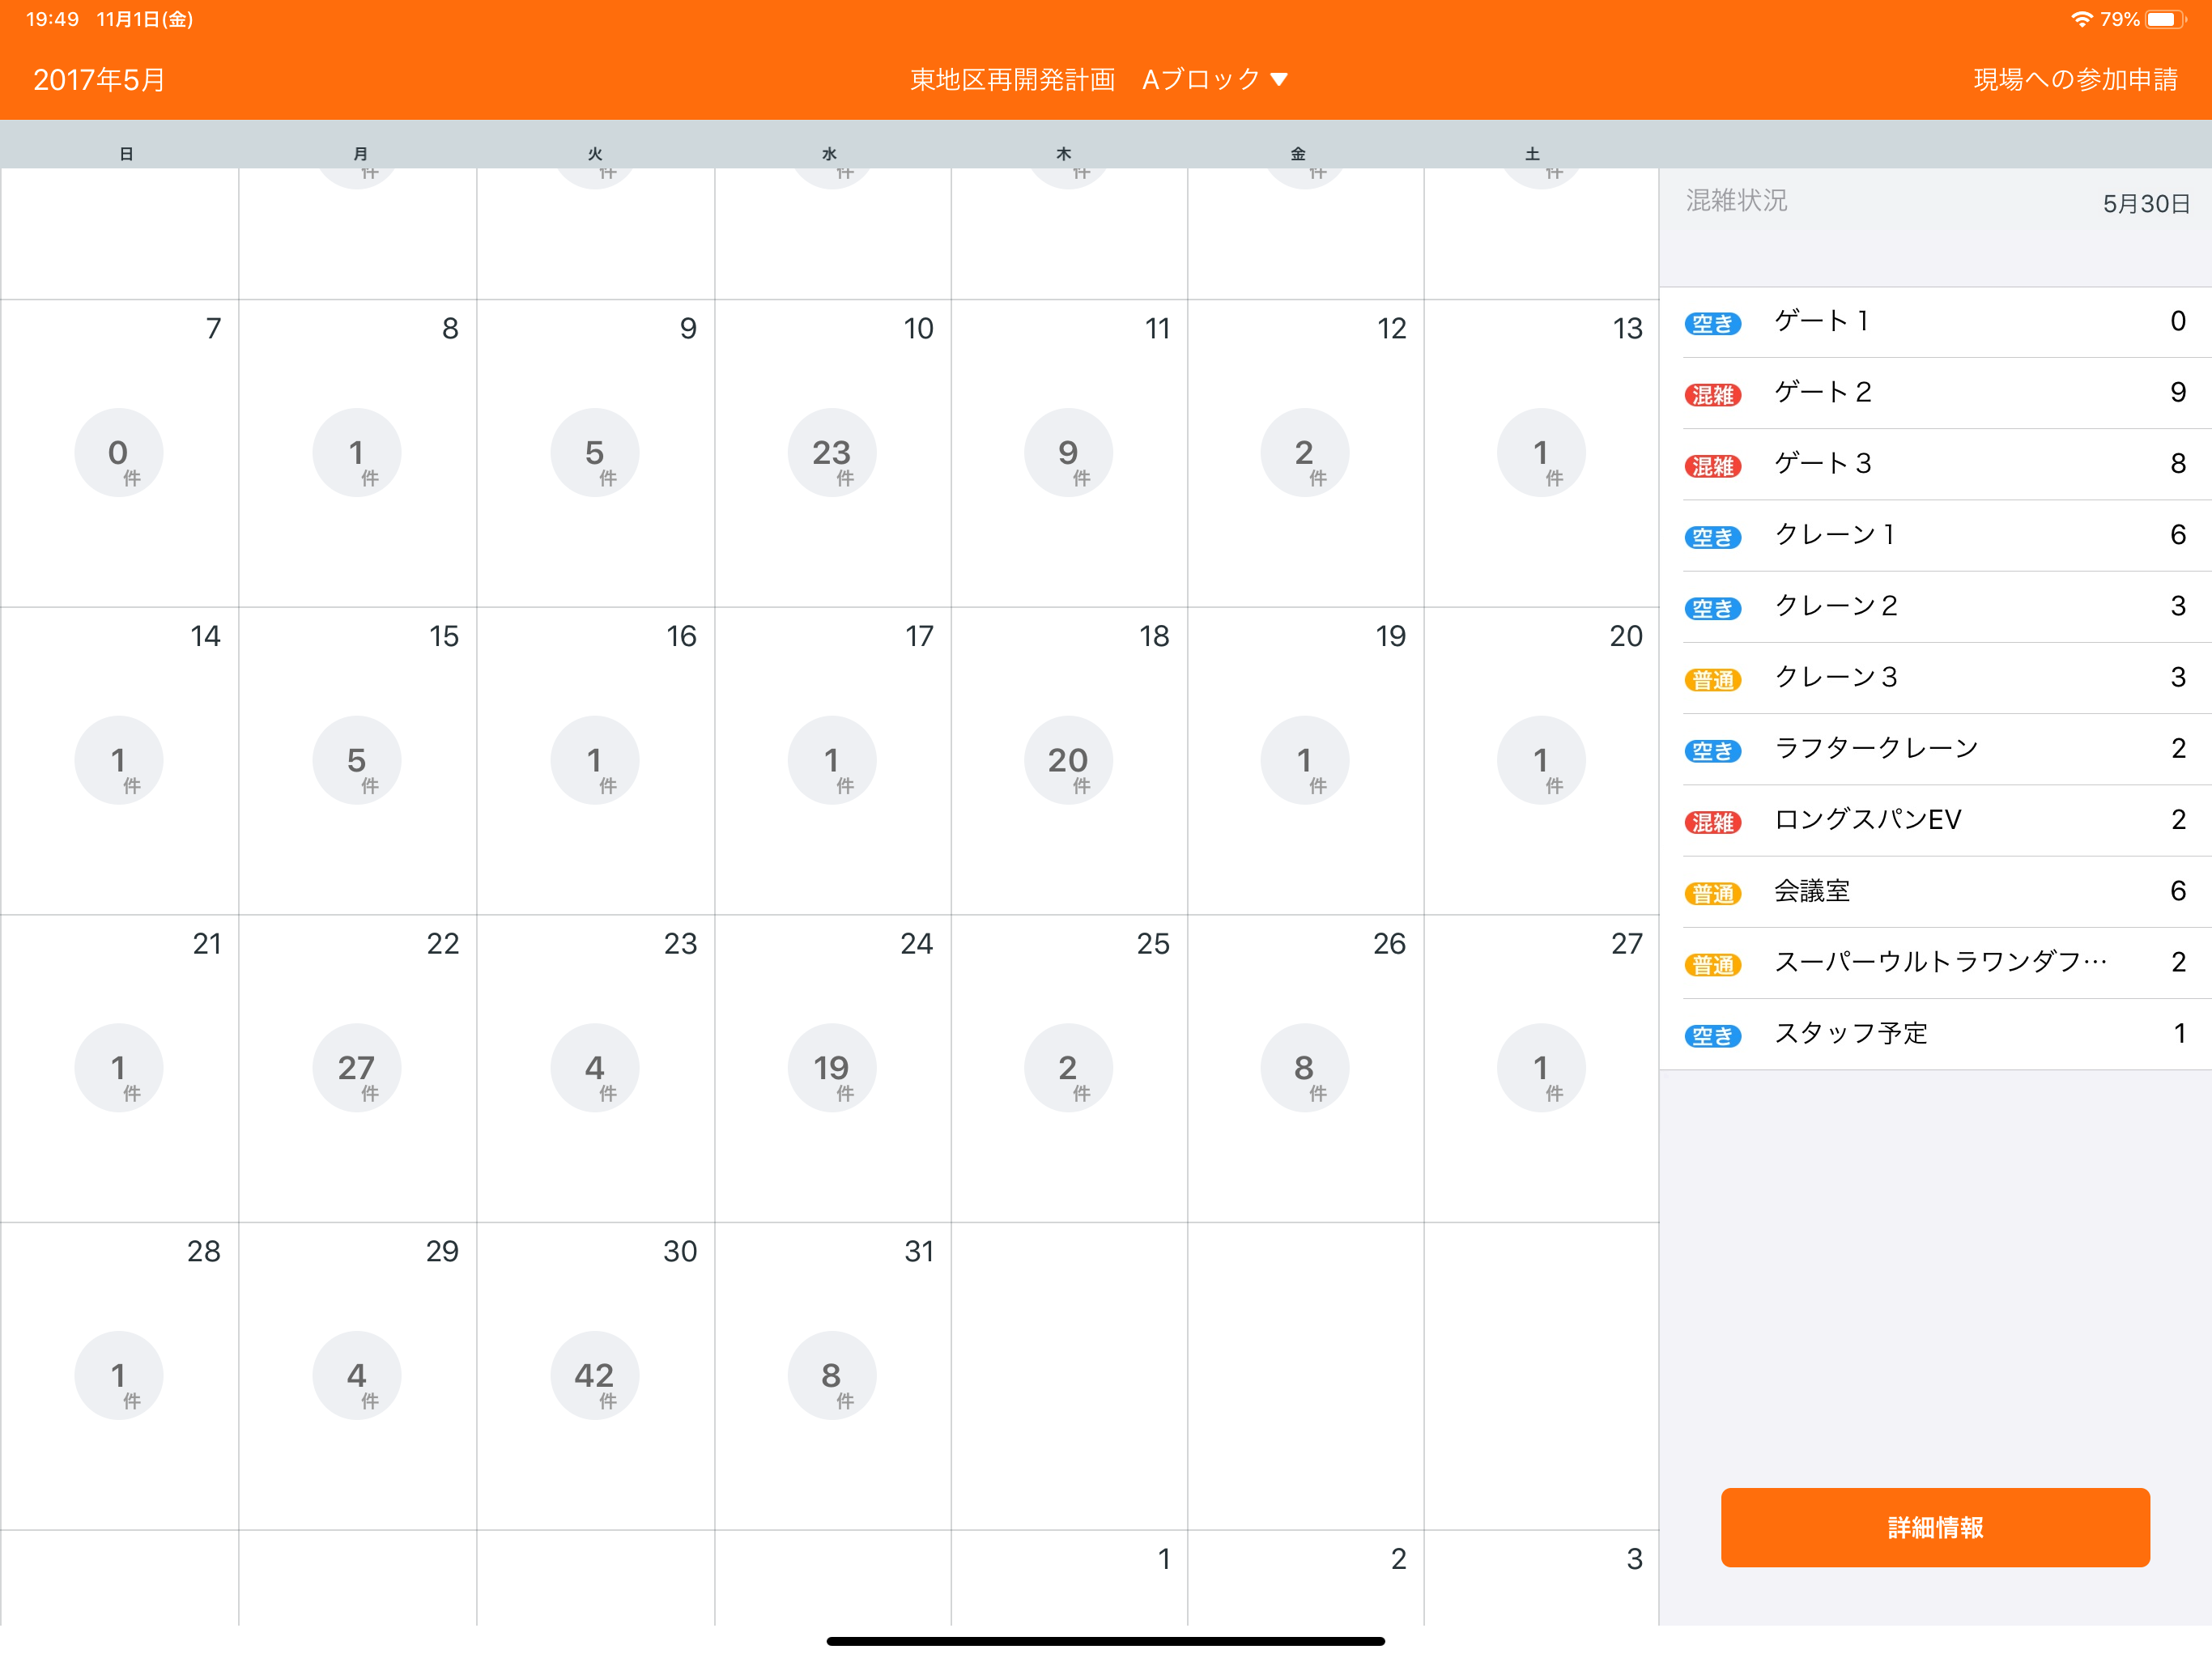Select the 2件 bubble on May 12
Viewport: 2212px width, 1658px height.
[1305, 452]
